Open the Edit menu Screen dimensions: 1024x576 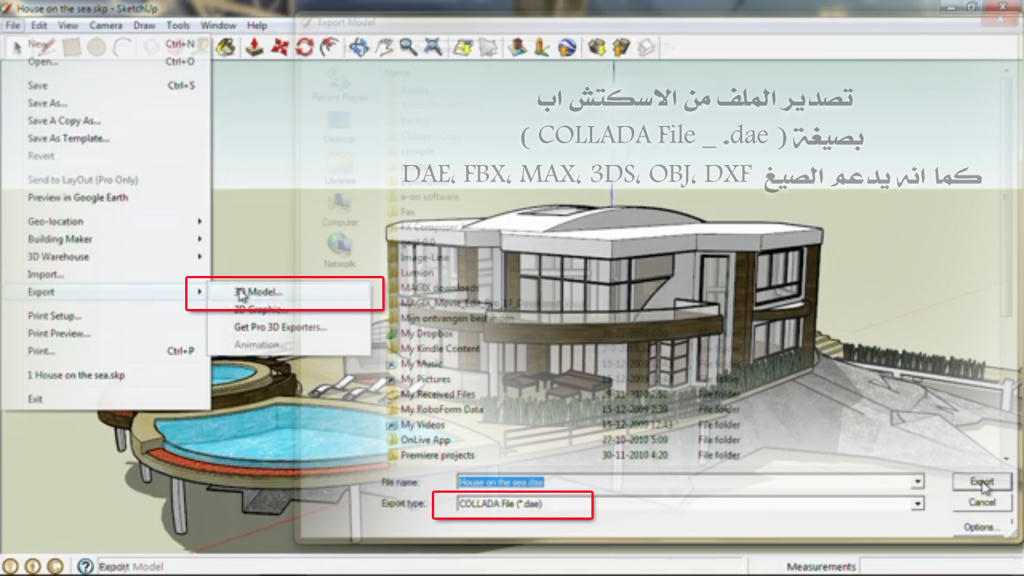[39, 25]
